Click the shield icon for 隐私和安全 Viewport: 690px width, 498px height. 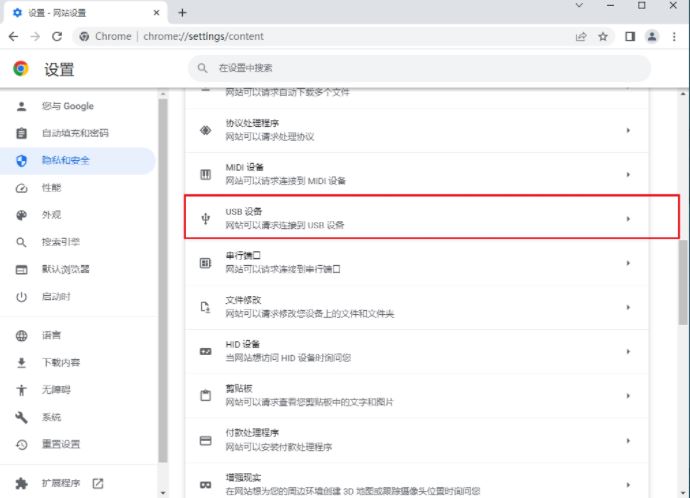click(x=21, y=161)
